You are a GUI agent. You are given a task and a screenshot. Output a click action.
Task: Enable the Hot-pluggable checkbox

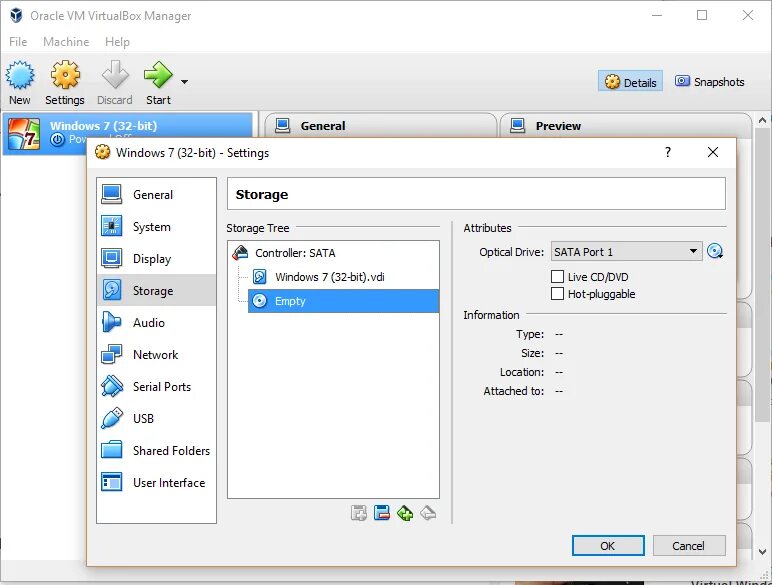pos(557,294)
